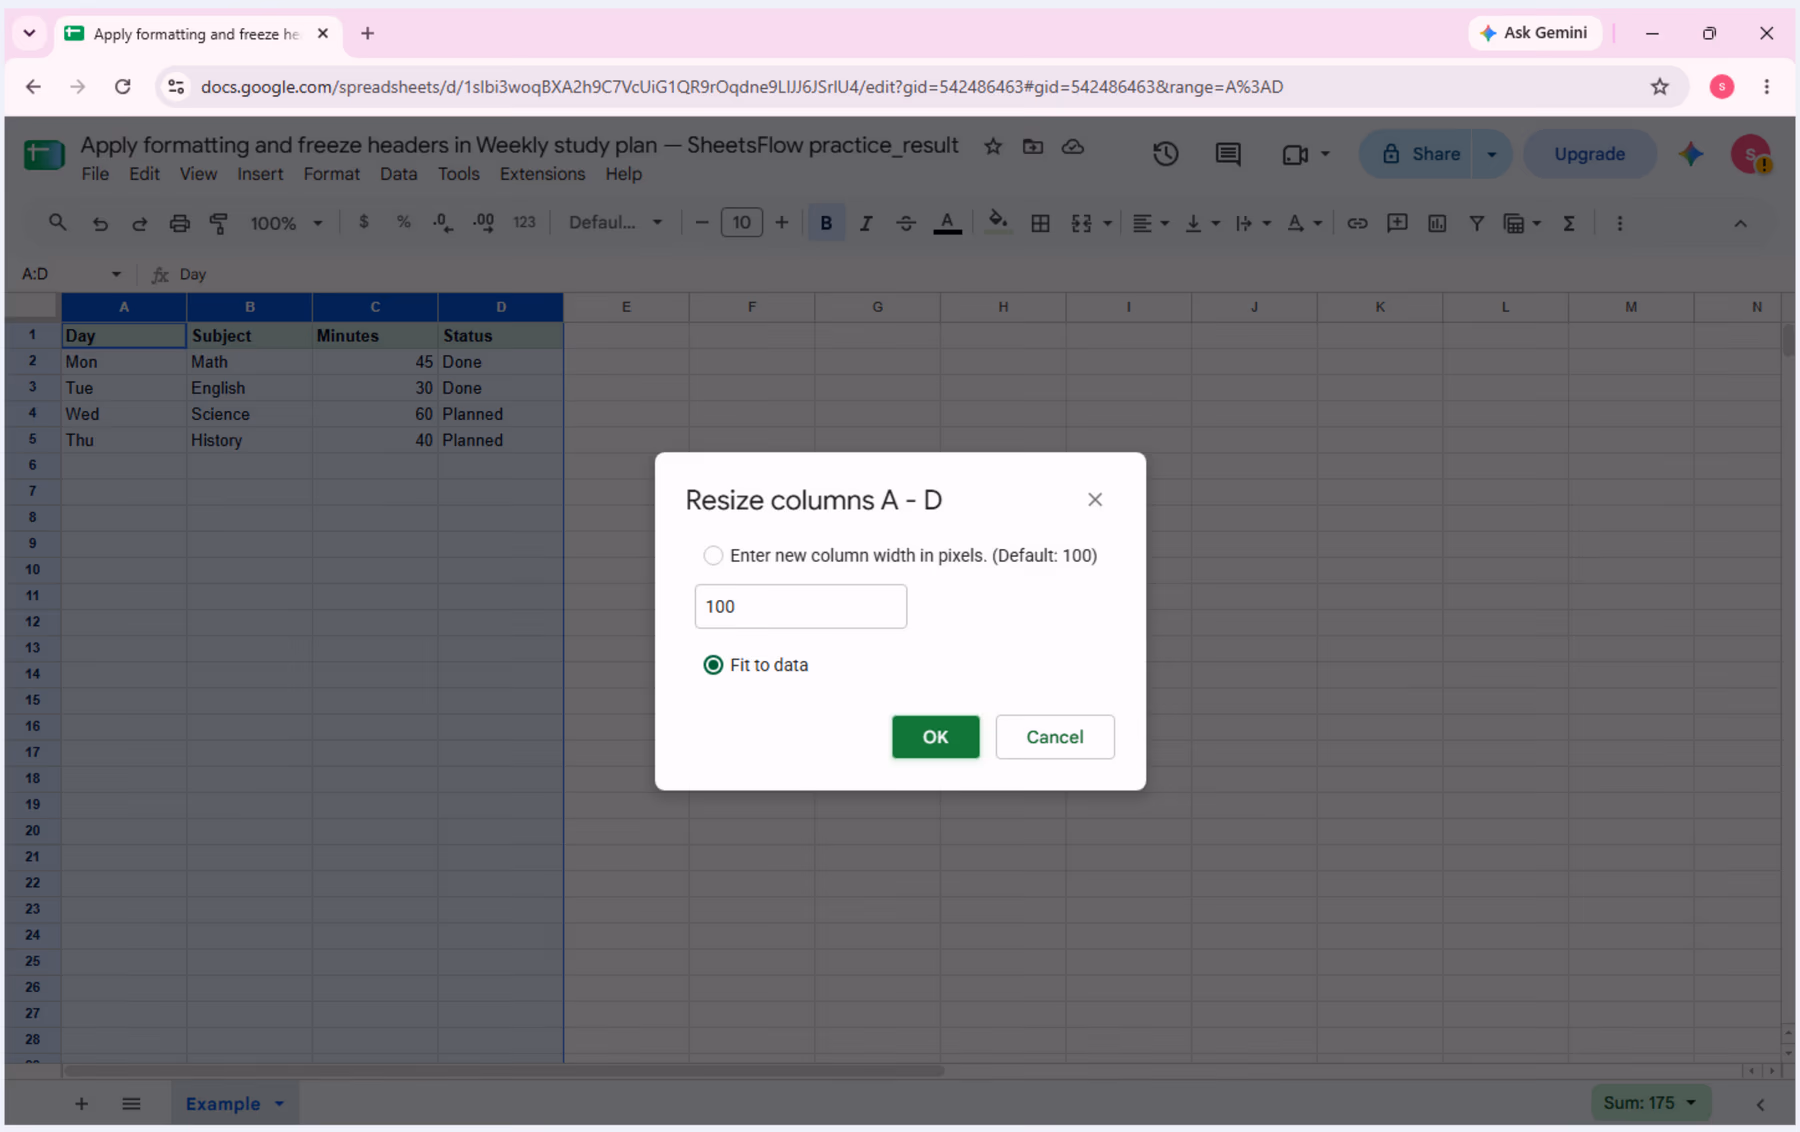Click the insert link icon
1800x1132 pixels.
[x=1357, y=223]
